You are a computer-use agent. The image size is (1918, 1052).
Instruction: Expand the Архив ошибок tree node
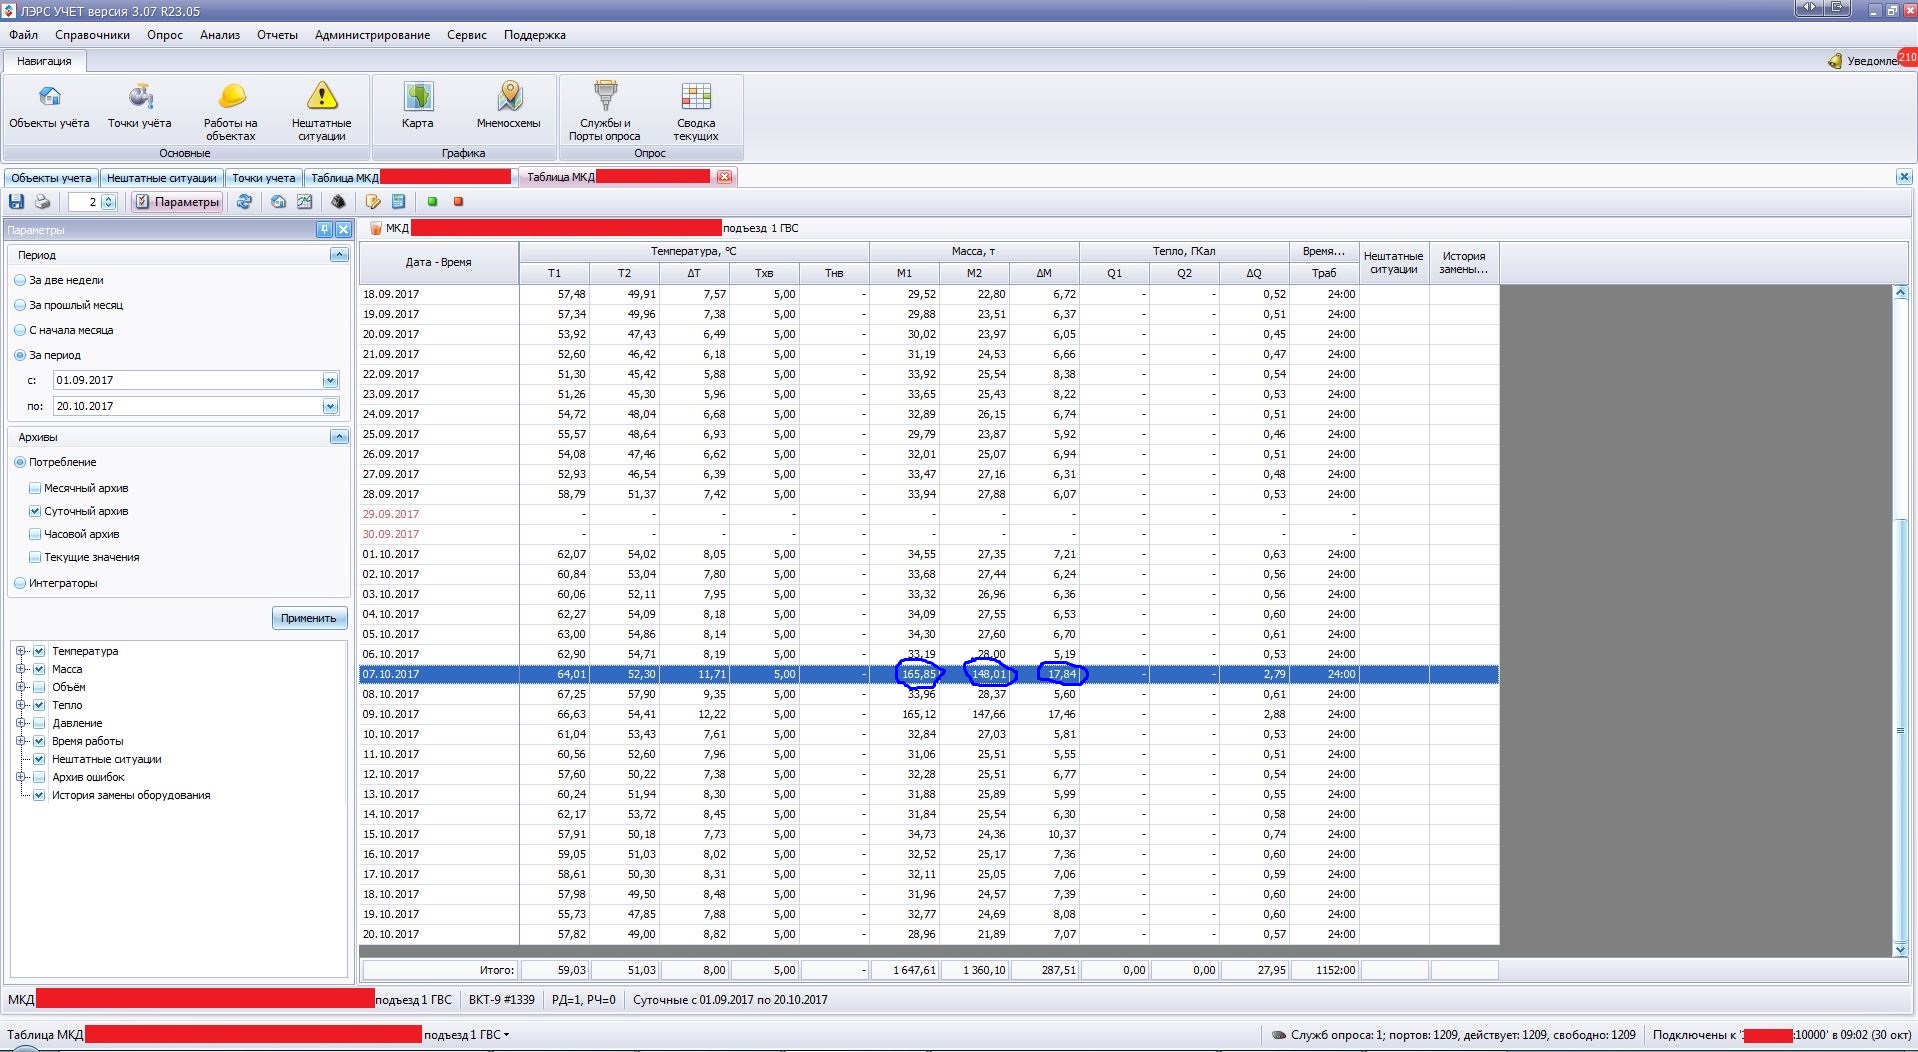point(21,777)
